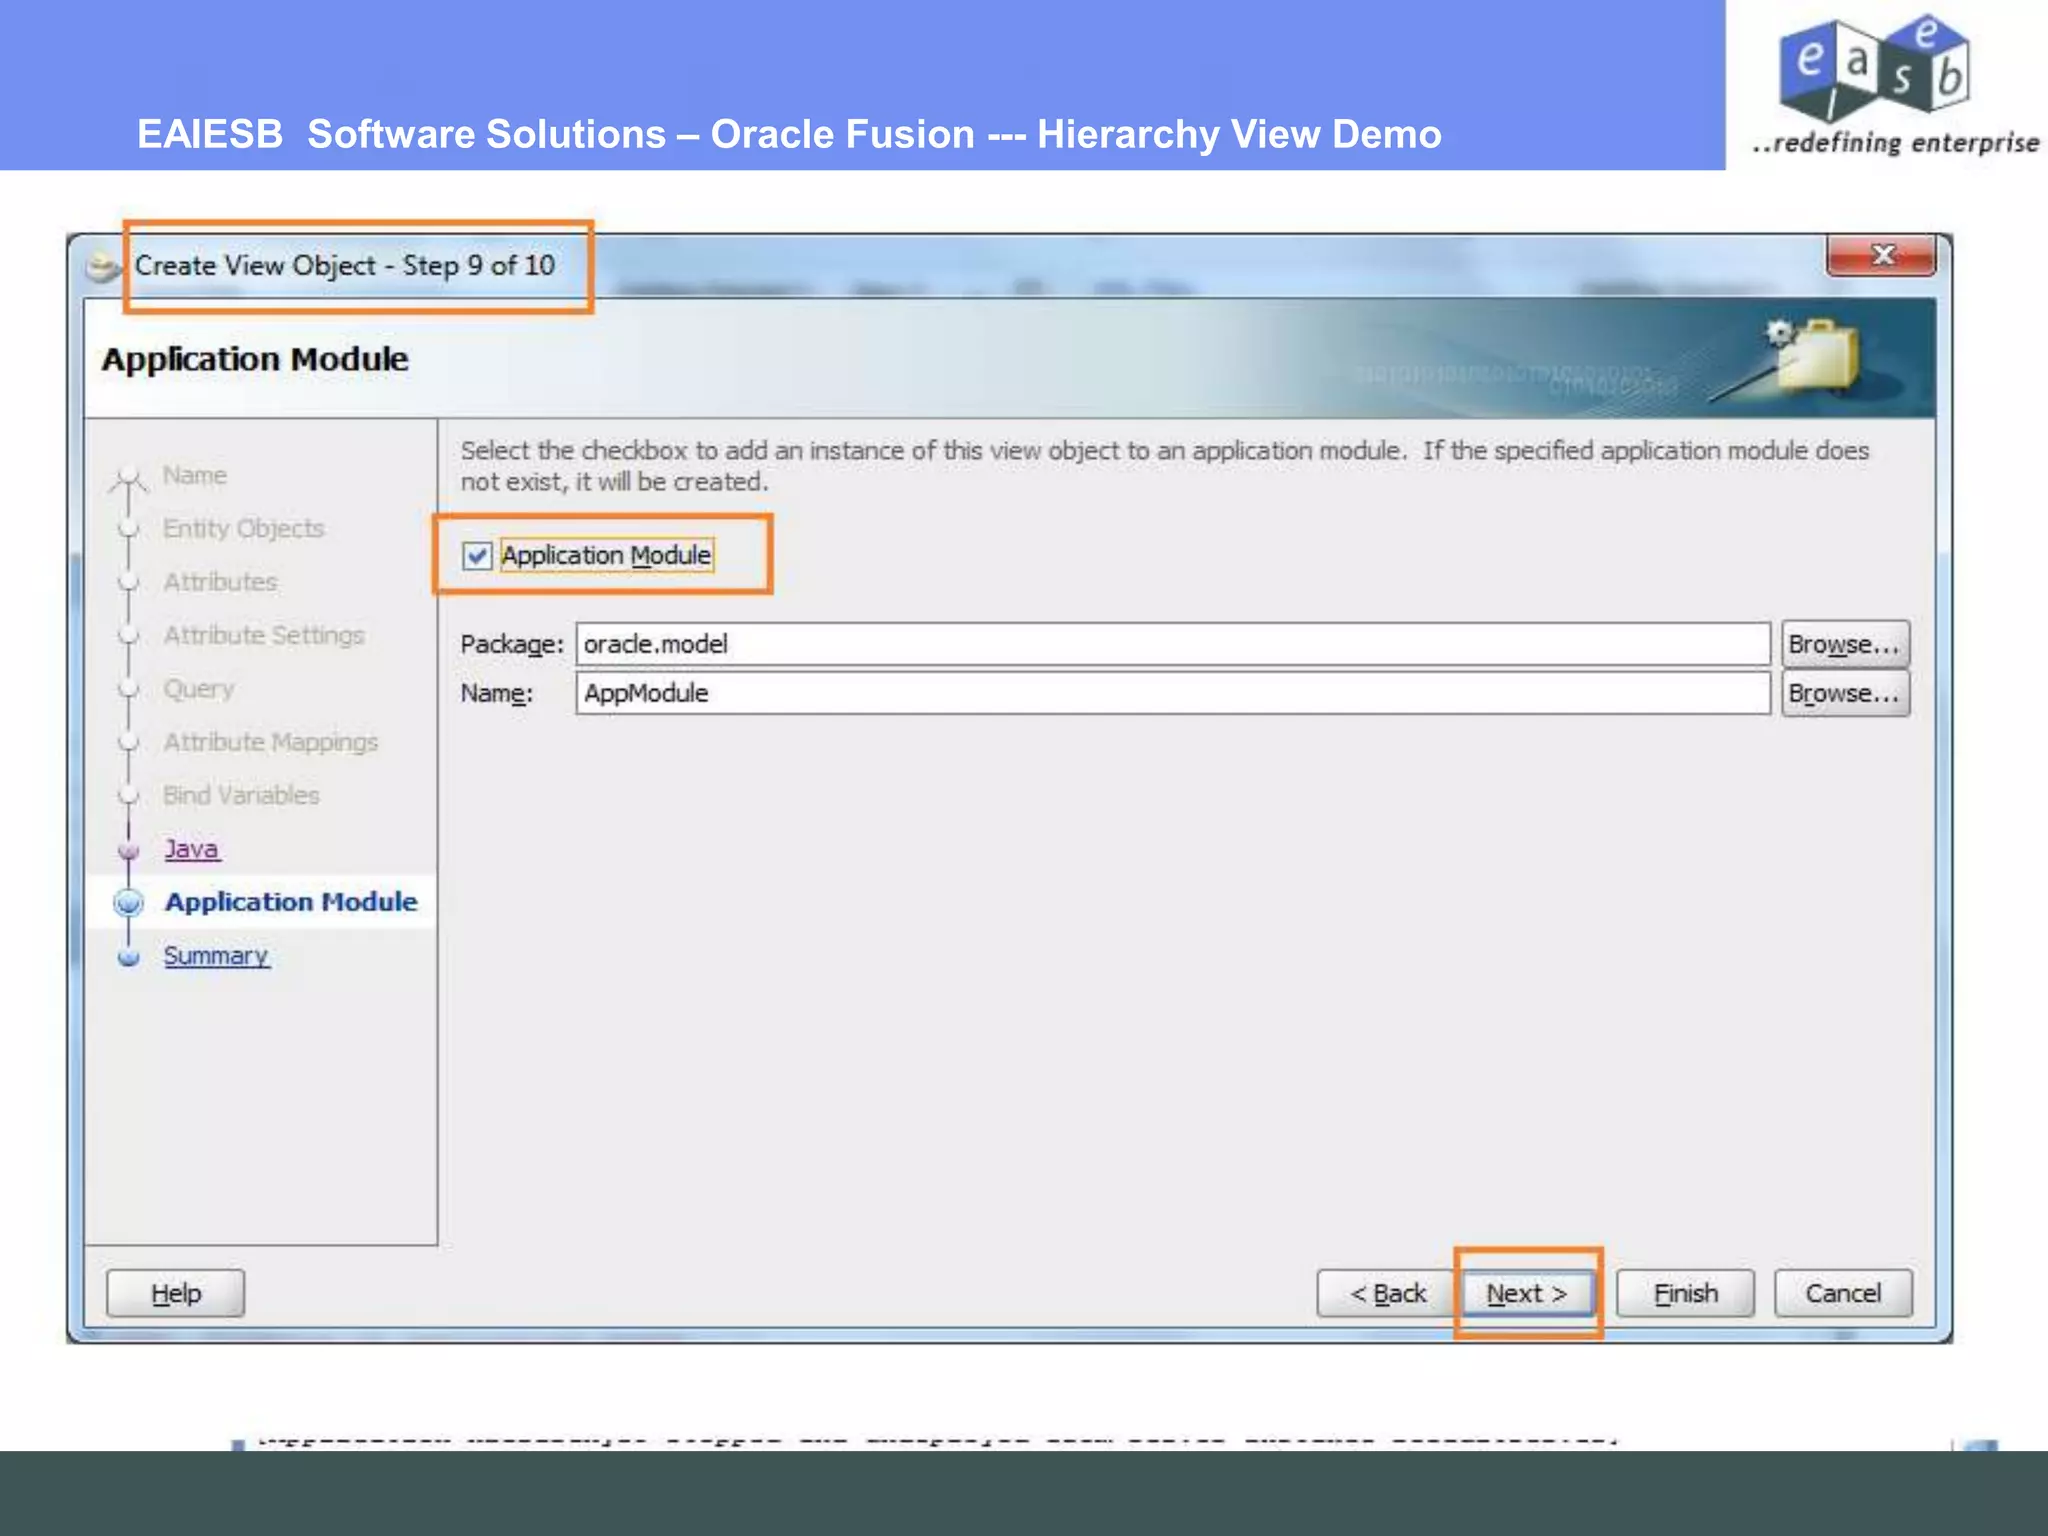The height and width of the screenshot is (1536, 2048).
Task: Click the Entity Objects step
Action: (244, 528)
